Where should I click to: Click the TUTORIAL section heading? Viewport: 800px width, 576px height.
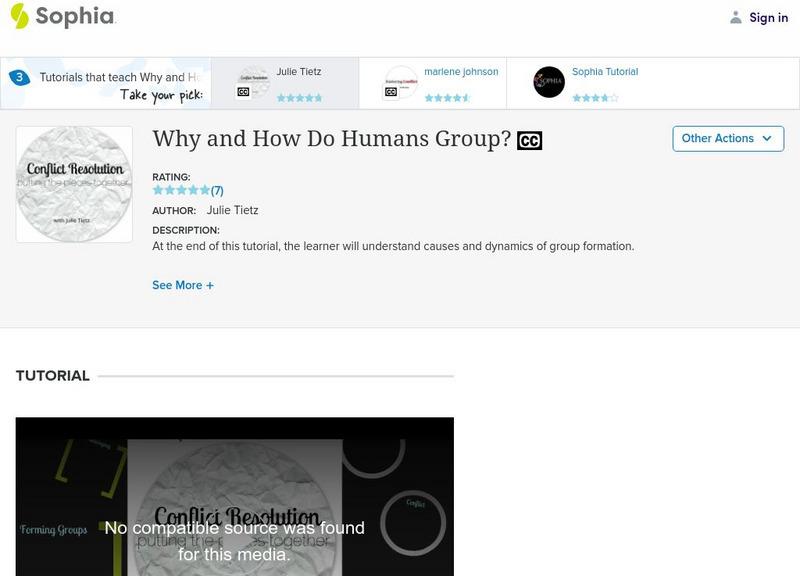tap(53, 376)
